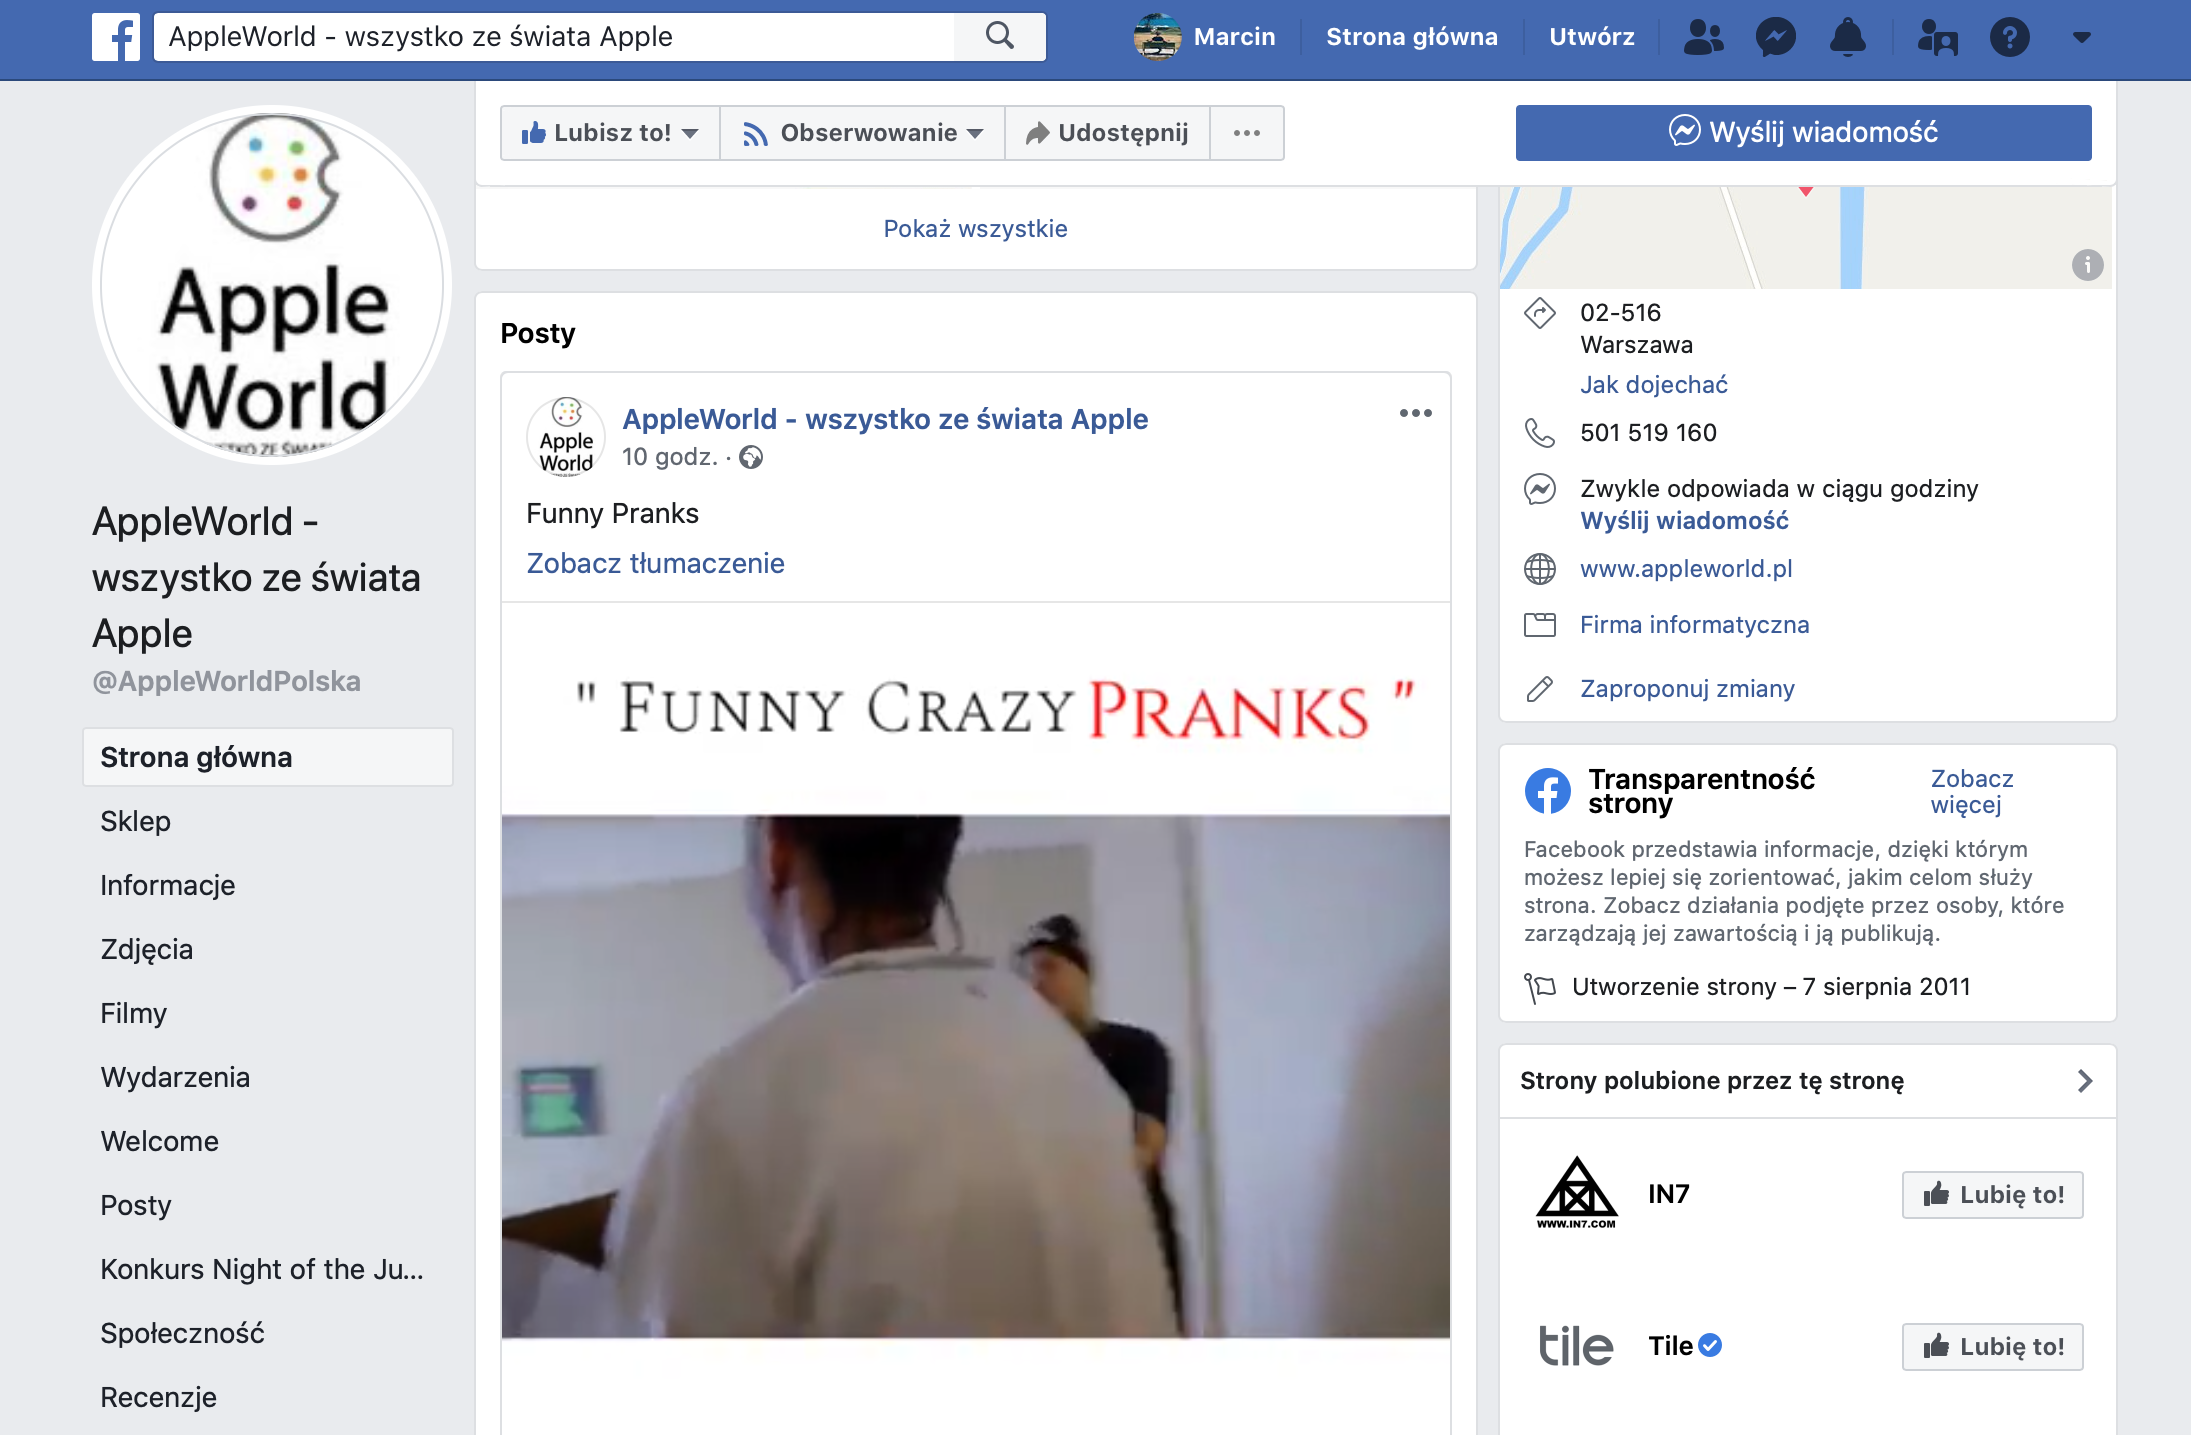
Task: Click Utwórz in the top bar
Action: [x=1591, y=37]
